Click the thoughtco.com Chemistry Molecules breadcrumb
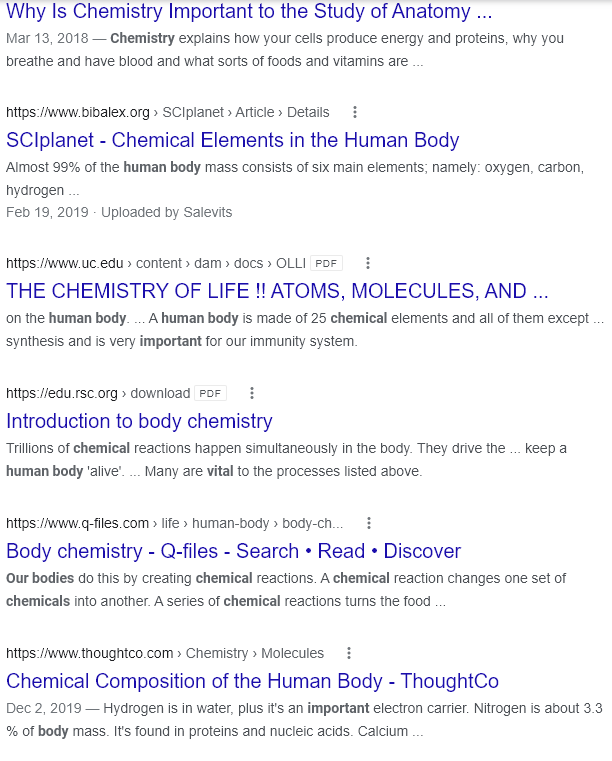The width and height of the screenshot is (612, 761). [x=165, y=653]
